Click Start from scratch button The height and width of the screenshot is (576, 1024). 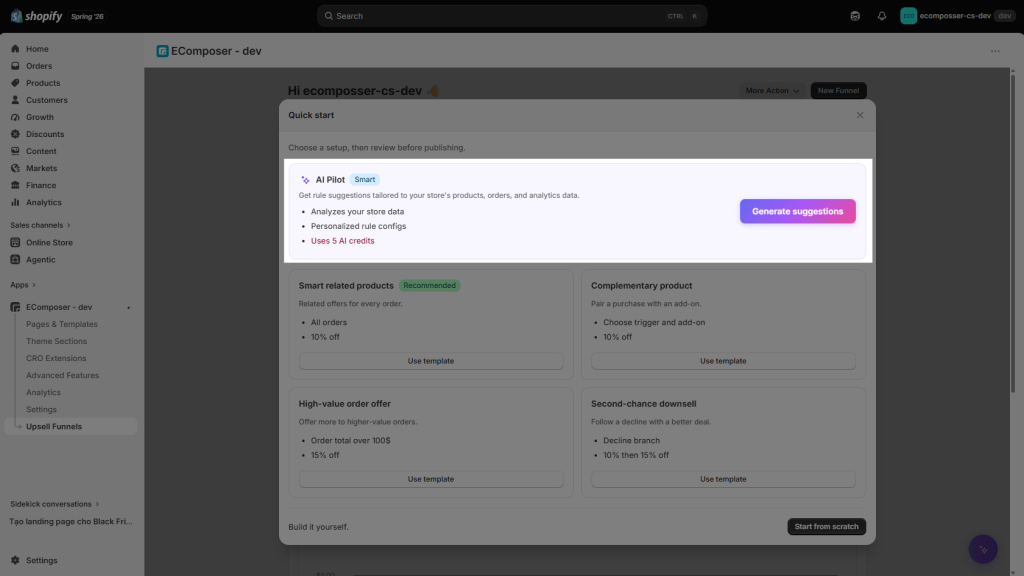[826, 526]
